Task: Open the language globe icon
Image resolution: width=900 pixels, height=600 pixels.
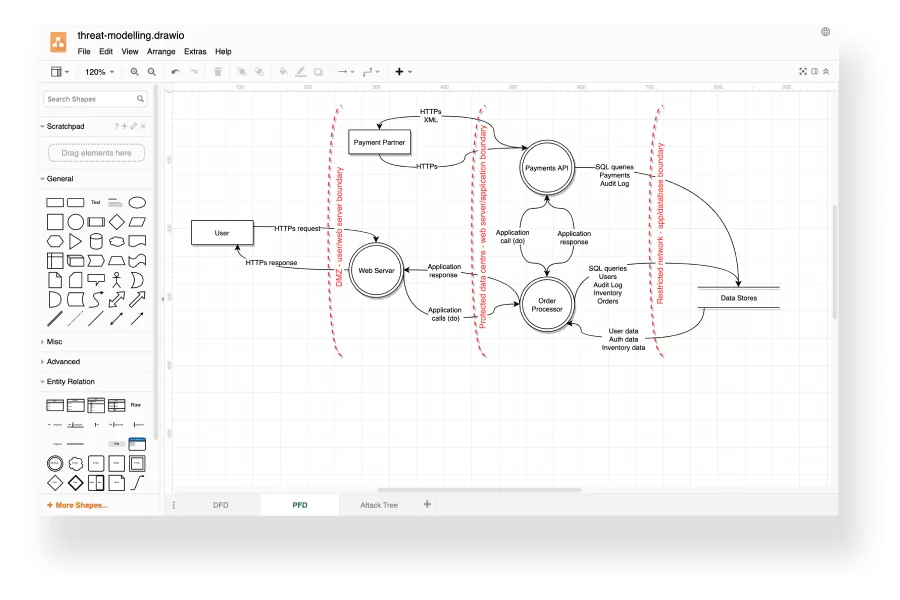Action: 826,32
